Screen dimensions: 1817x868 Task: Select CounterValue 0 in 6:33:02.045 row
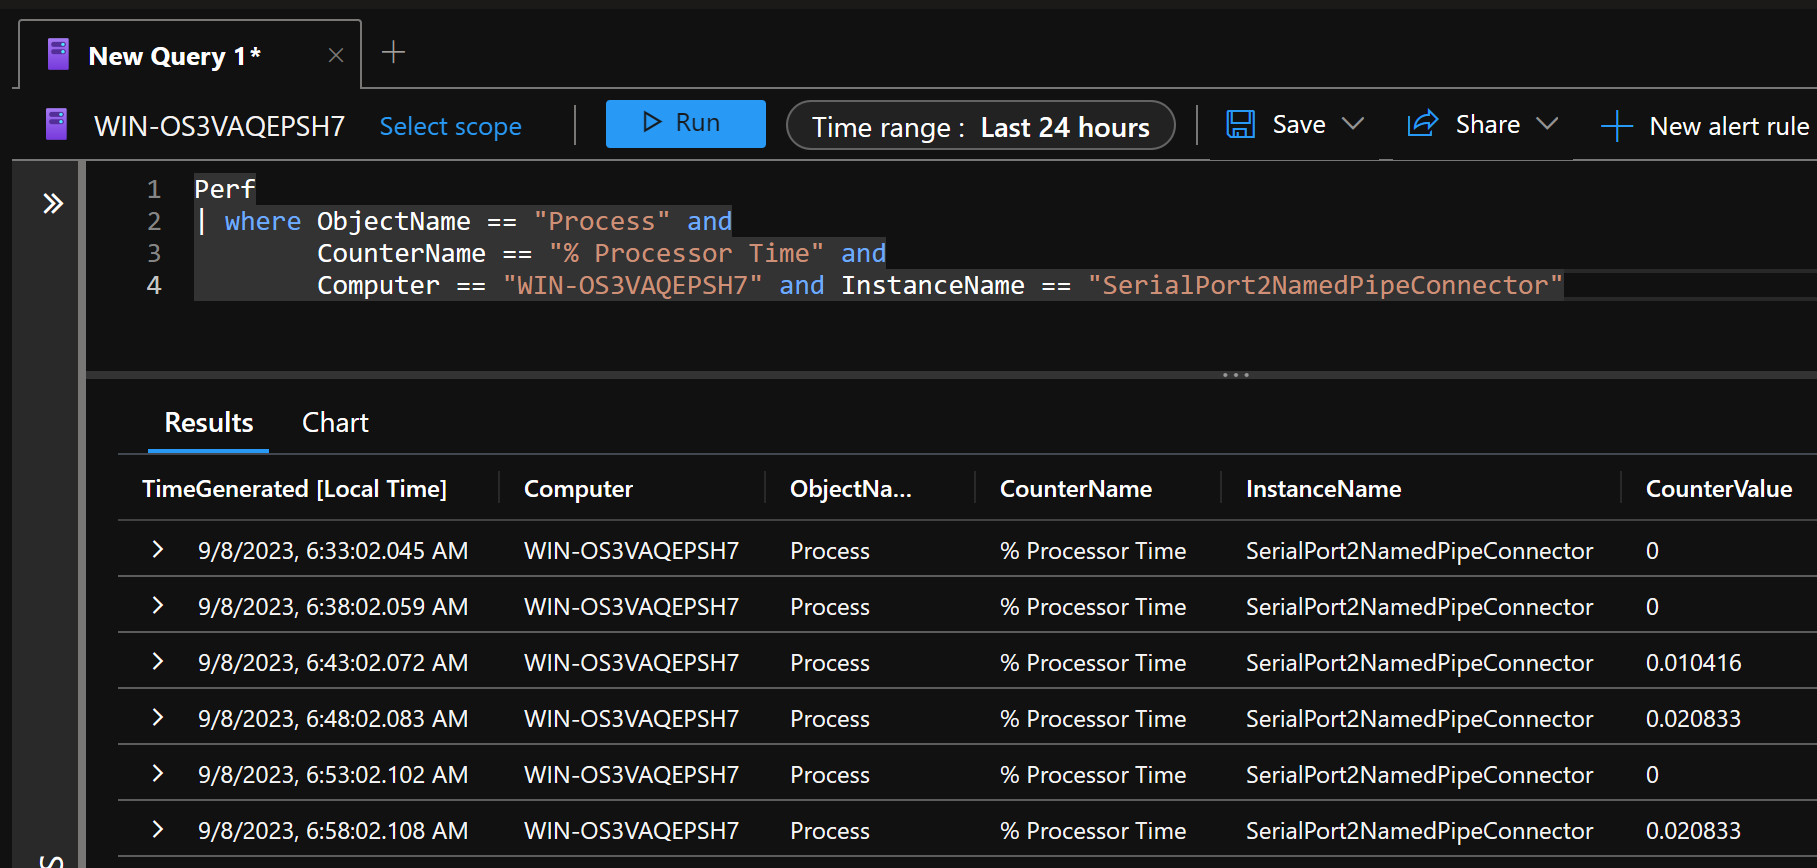tap(1652, 551)
